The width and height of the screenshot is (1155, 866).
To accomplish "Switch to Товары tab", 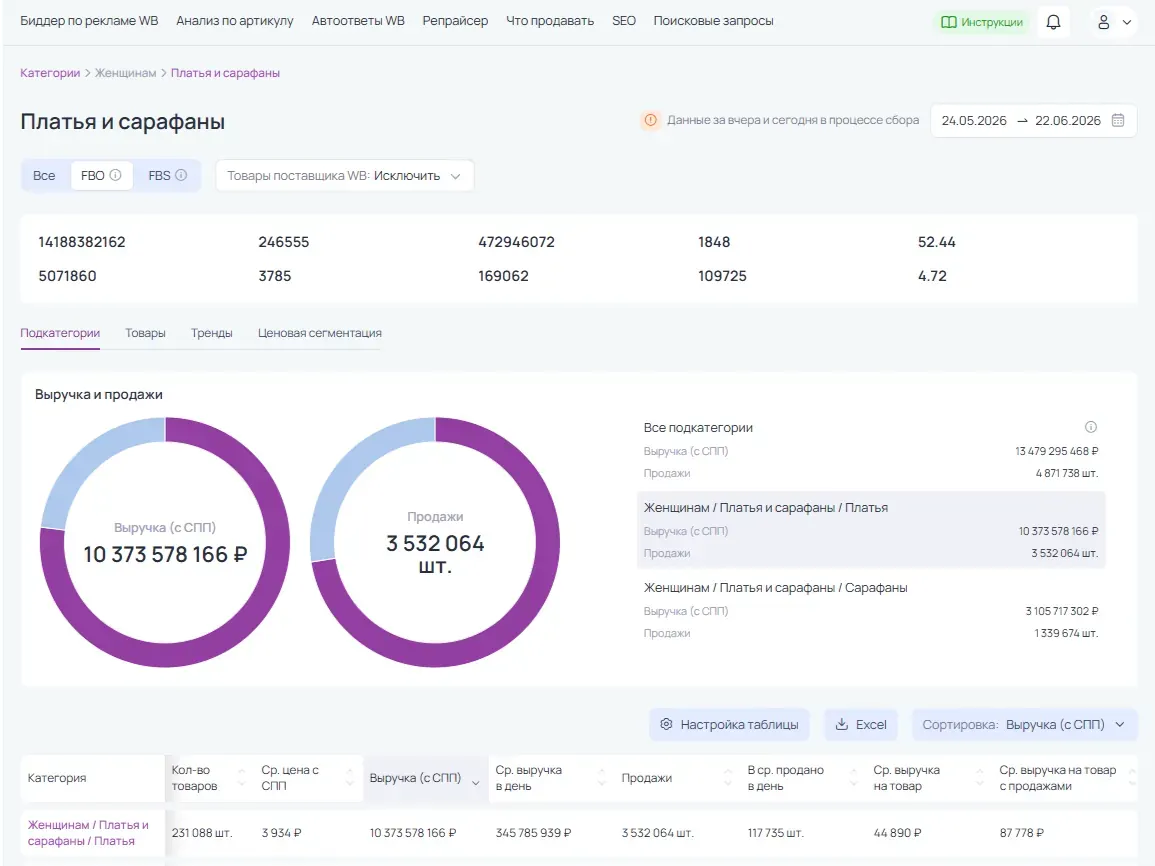I will coord(145,333).
